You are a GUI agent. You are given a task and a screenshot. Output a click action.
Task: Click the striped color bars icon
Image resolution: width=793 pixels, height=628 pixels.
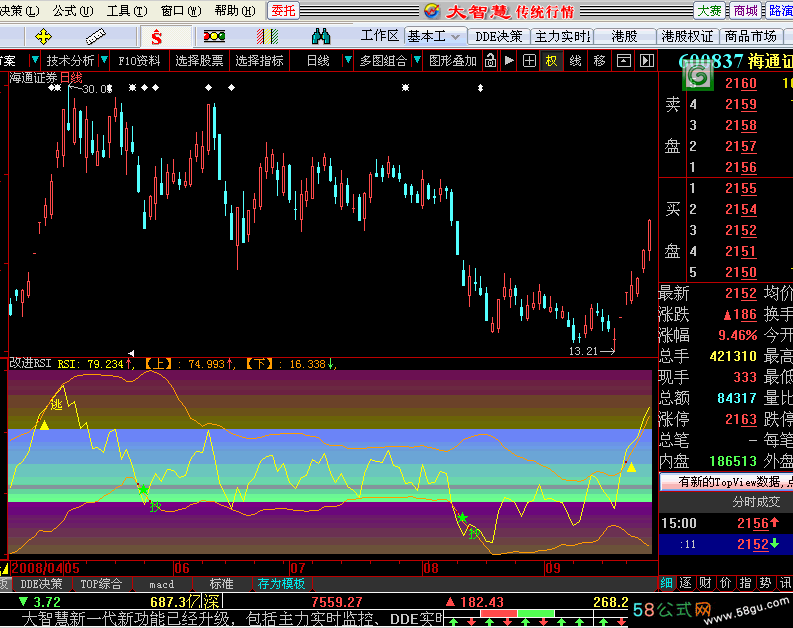[x=268, y=36]
